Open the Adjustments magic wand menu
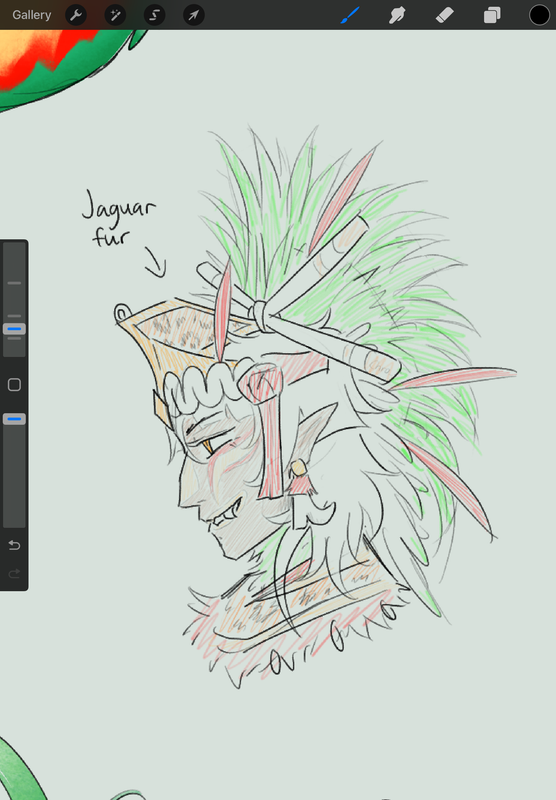 click(115, 15)
